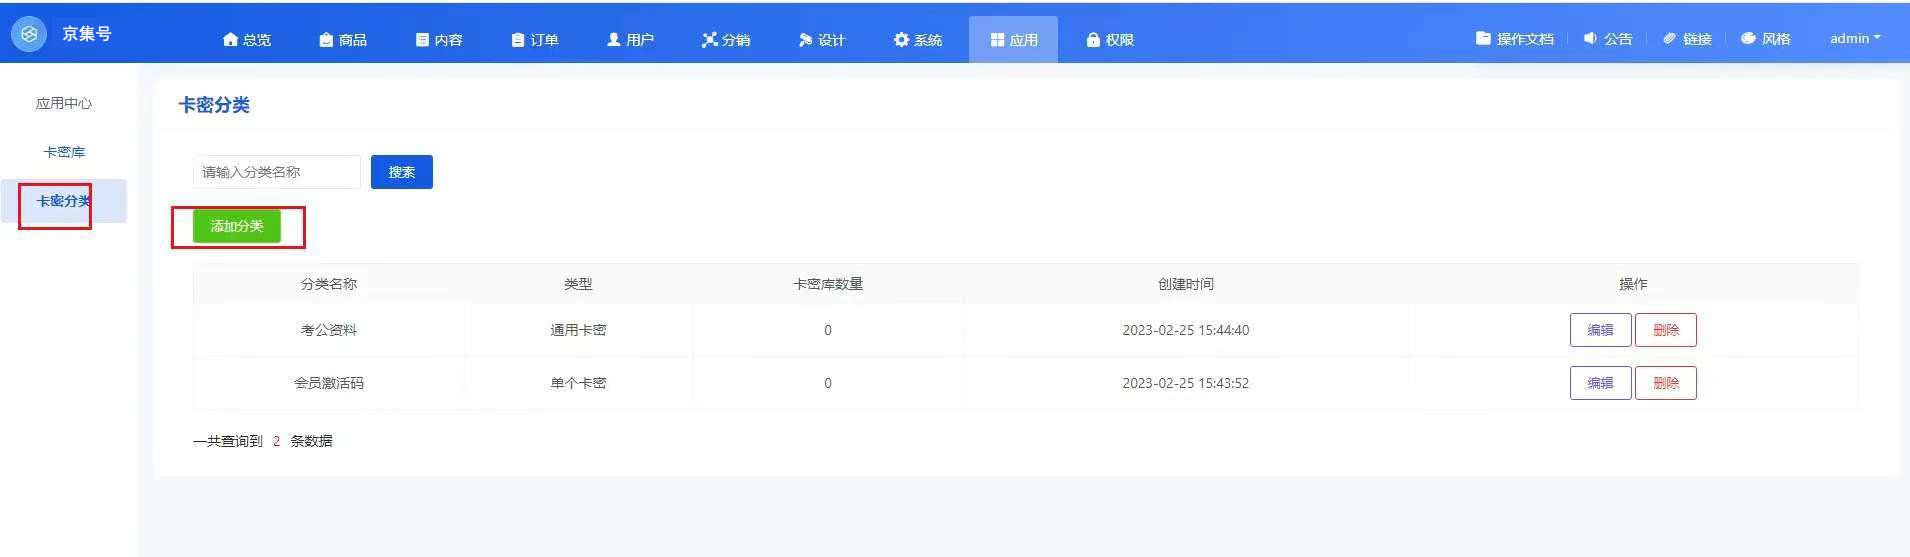Open the 操作文档 folder icon
Viewport: 1910px width, 557px height.
(1483, 38)
